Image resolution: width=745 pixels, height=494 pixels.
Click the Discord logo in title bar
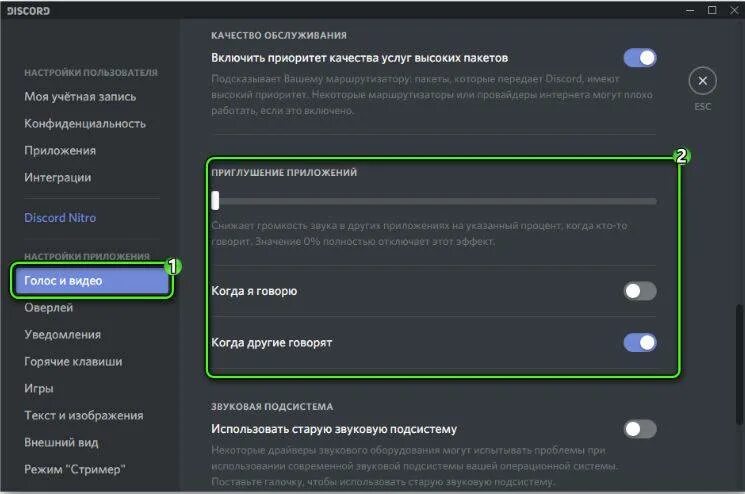coord(28,11)
